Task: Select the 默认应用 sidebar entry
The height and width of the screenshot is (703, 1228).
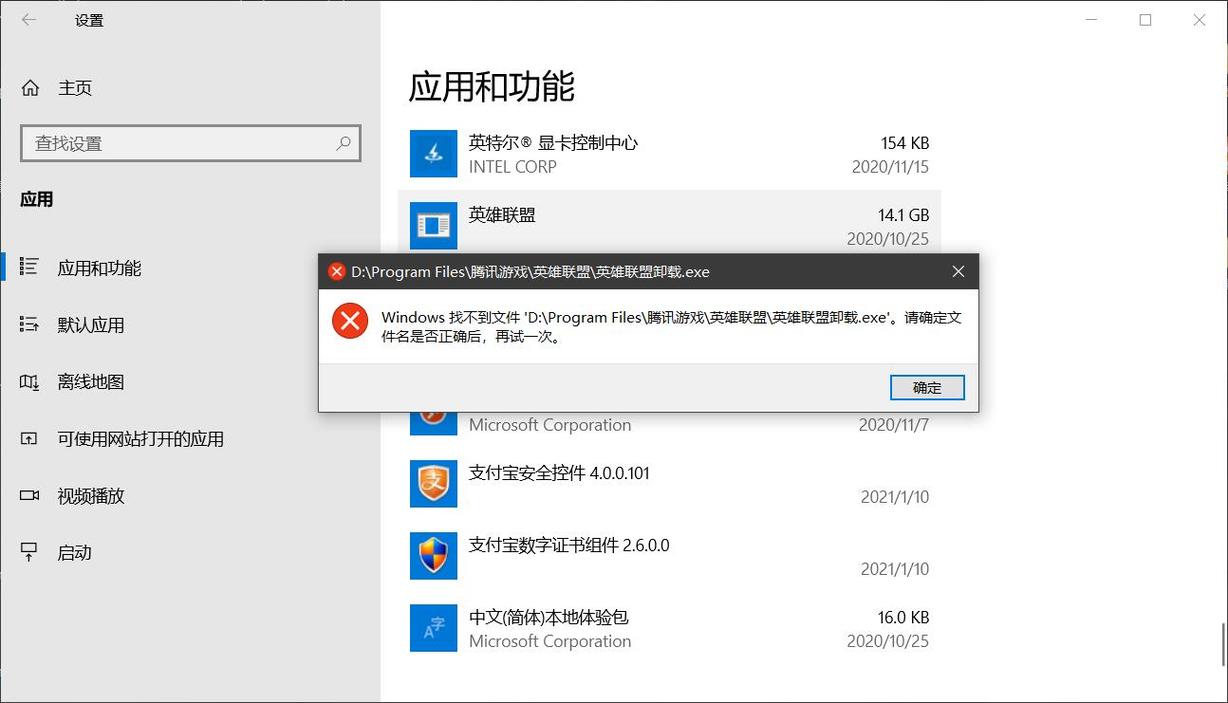Action: pos(100,324)
